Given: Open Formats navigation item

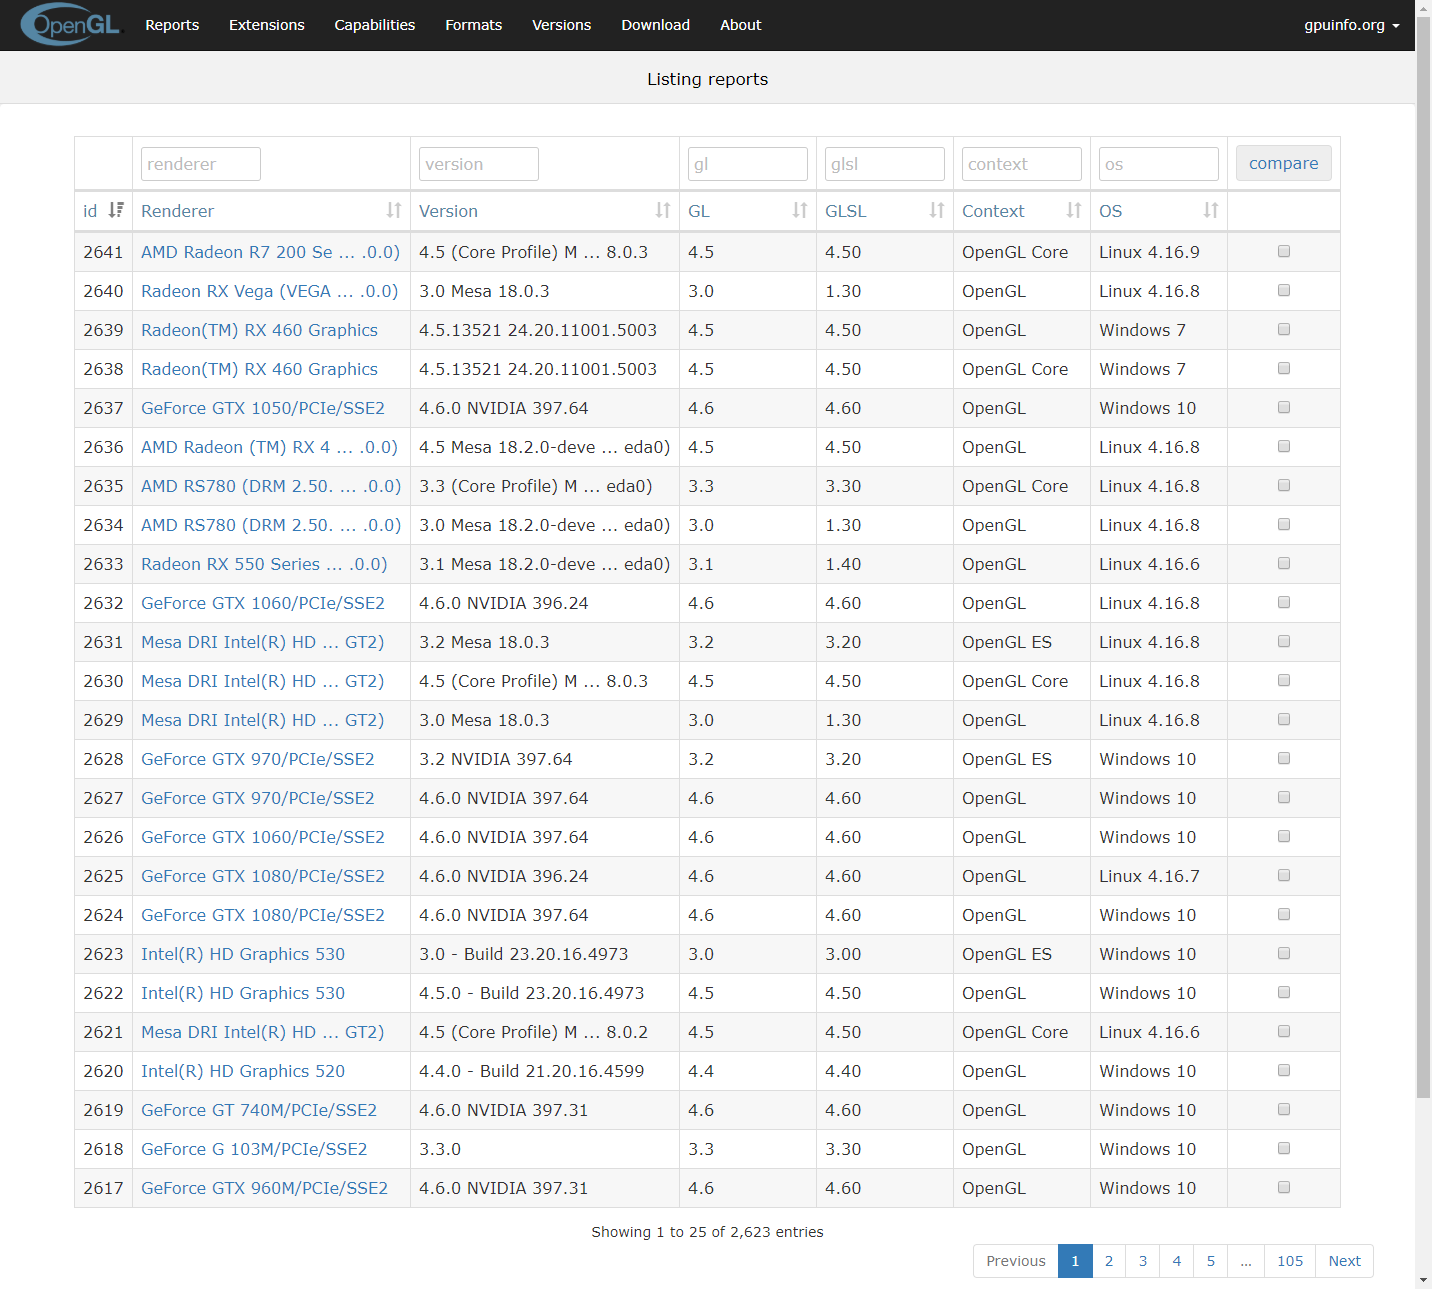Looking at the screenshot, I should click(x=473, y=25).
